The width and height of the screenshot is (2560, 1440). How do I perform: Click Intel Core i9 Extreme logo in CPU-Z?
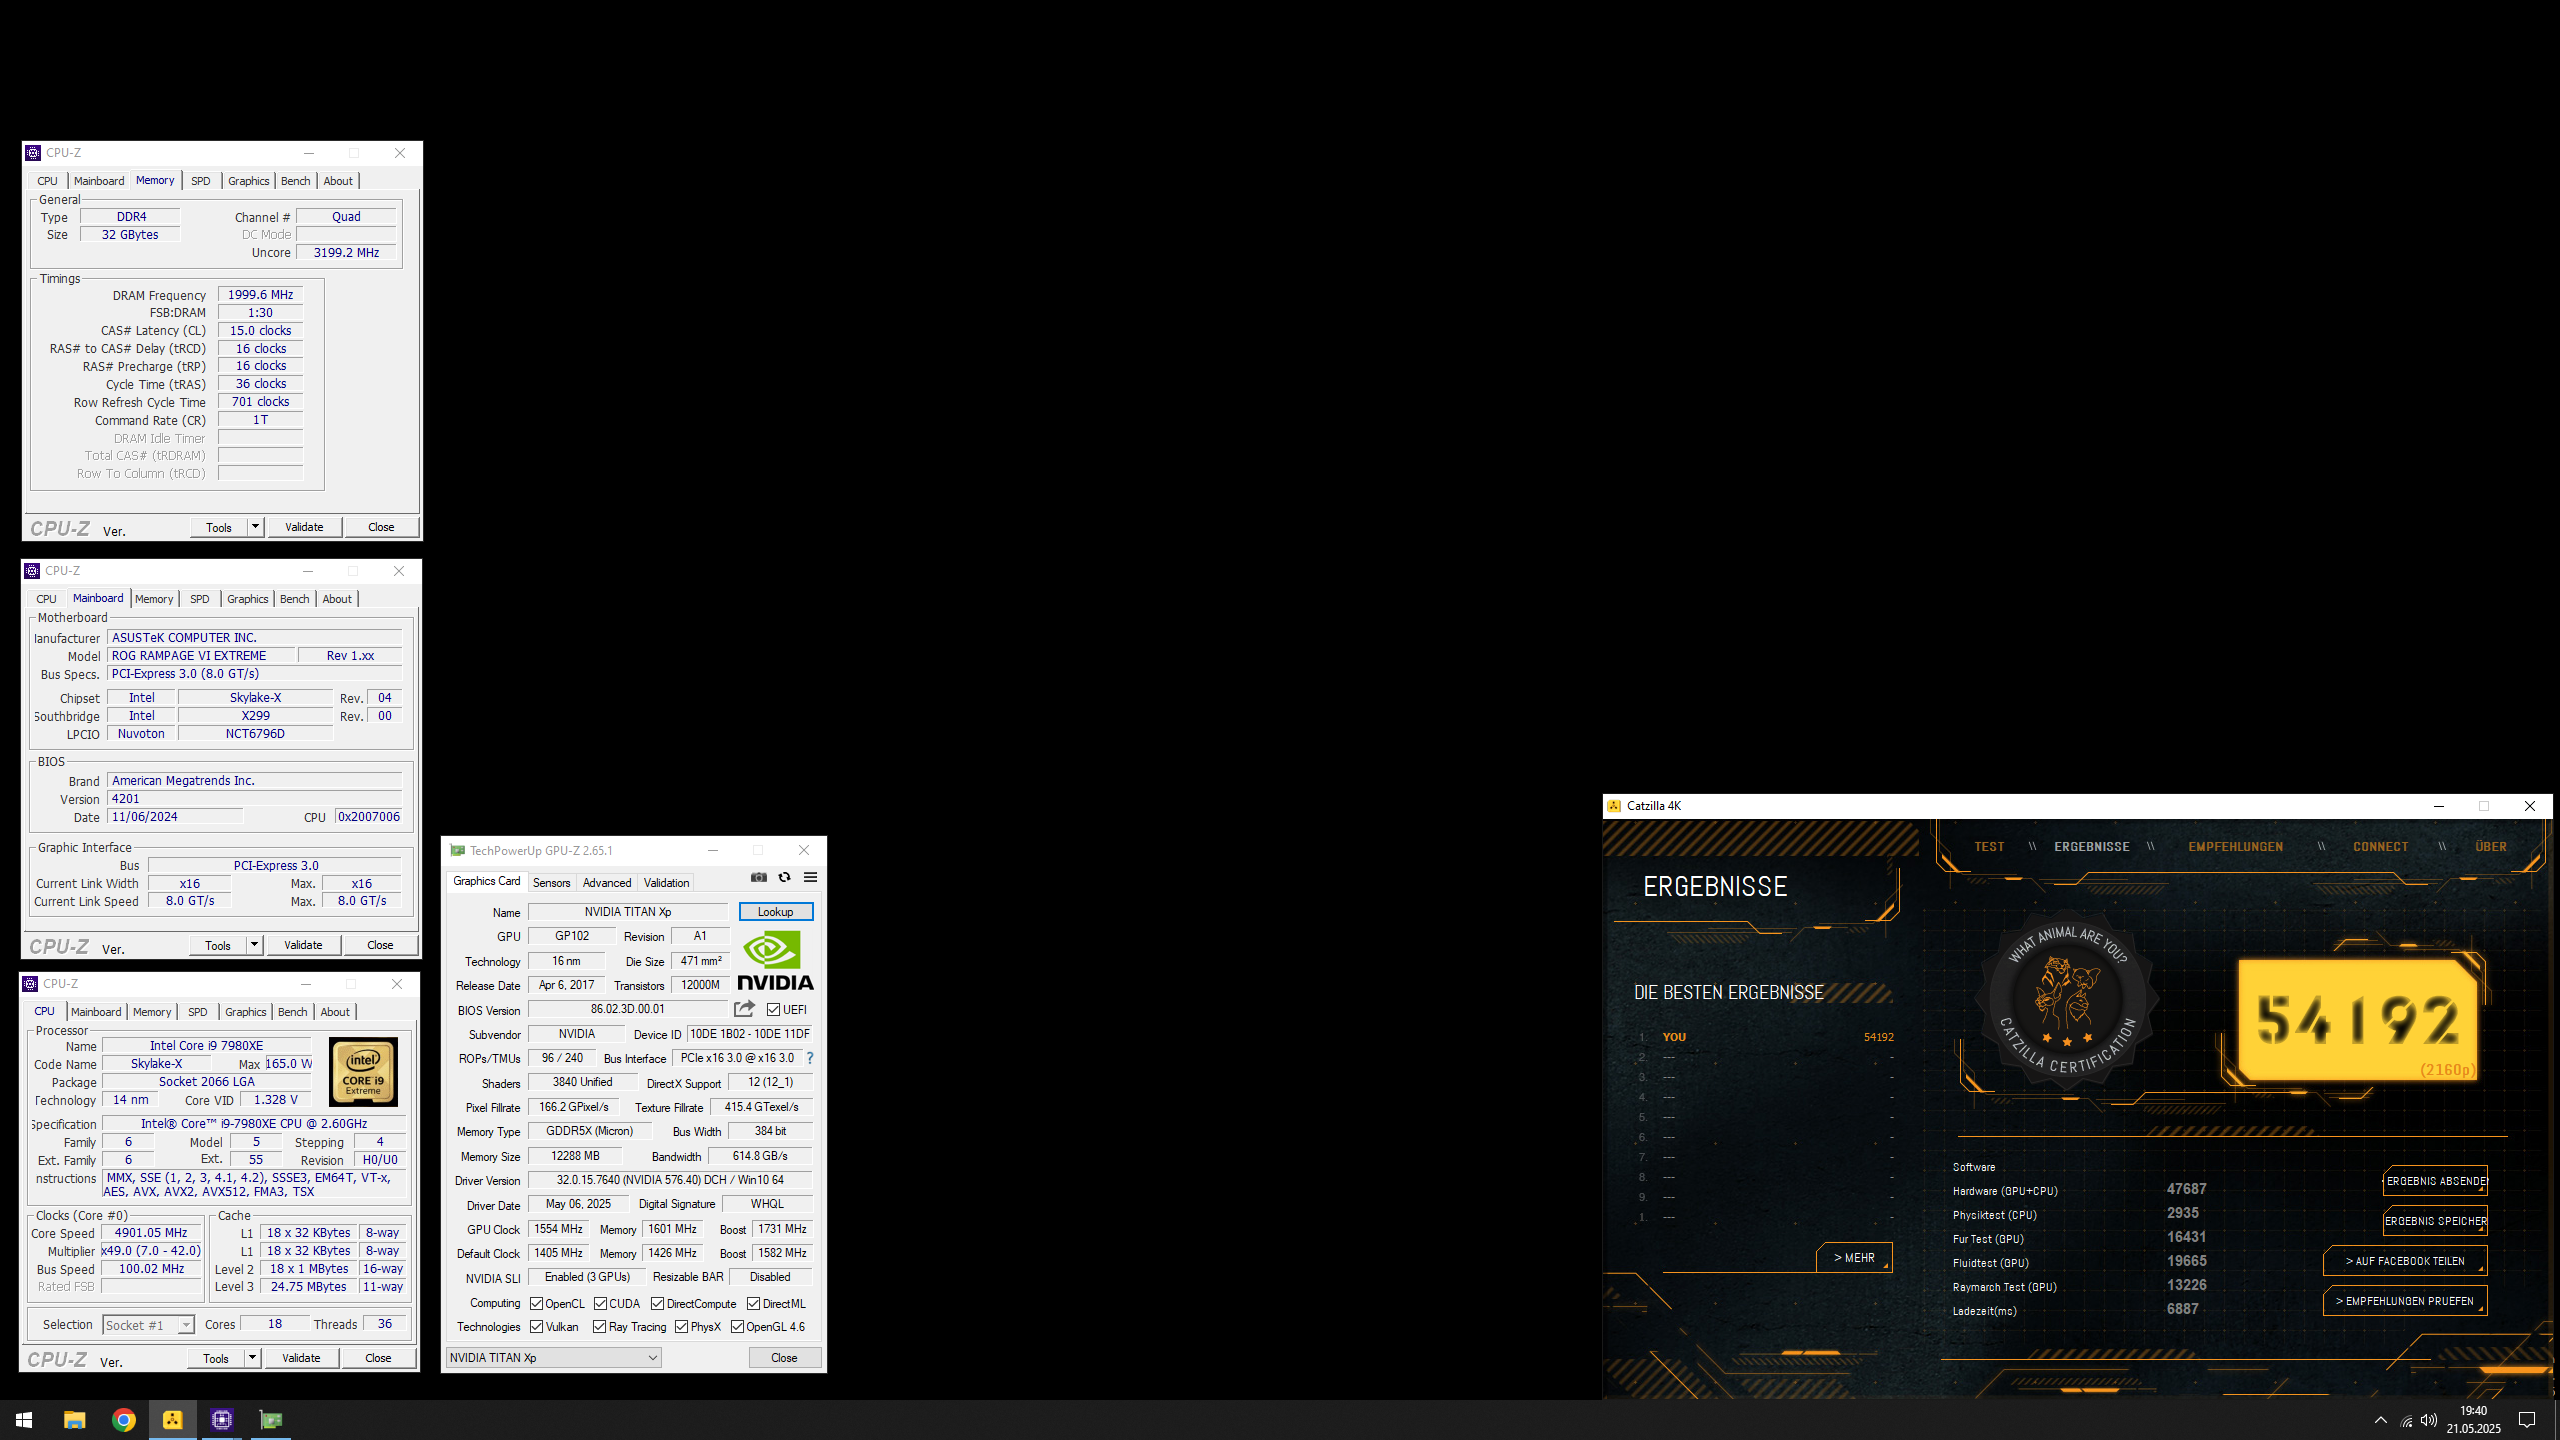(363, 1071)
